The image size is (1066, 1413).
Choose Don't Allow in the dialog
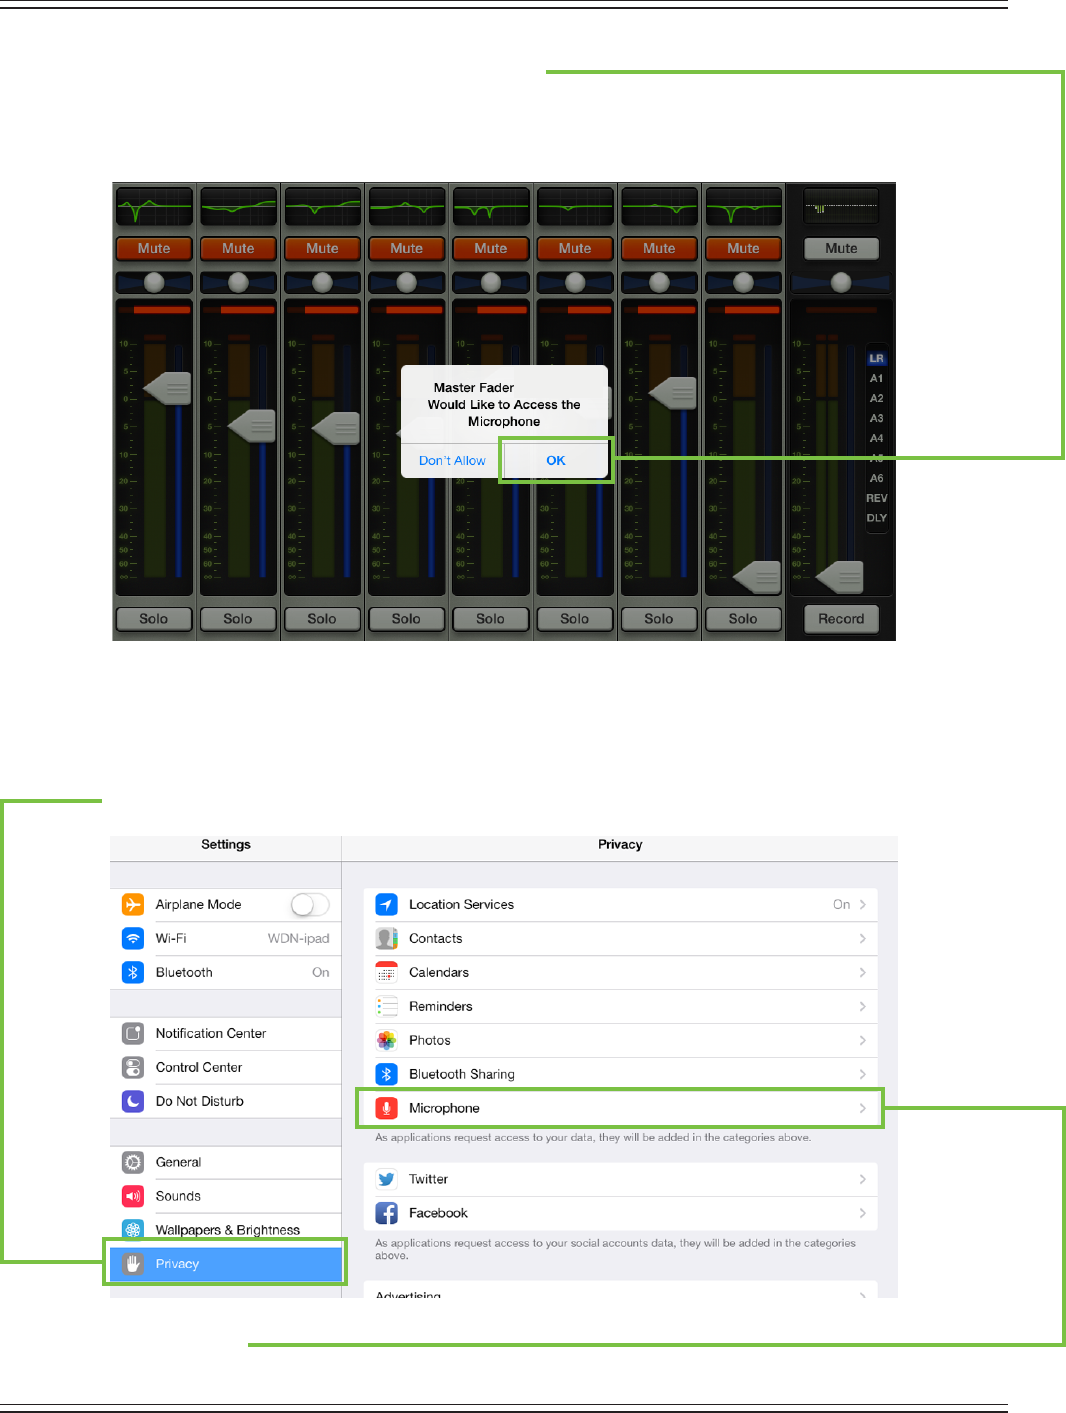pyautogui.click(x=452, y=460)
